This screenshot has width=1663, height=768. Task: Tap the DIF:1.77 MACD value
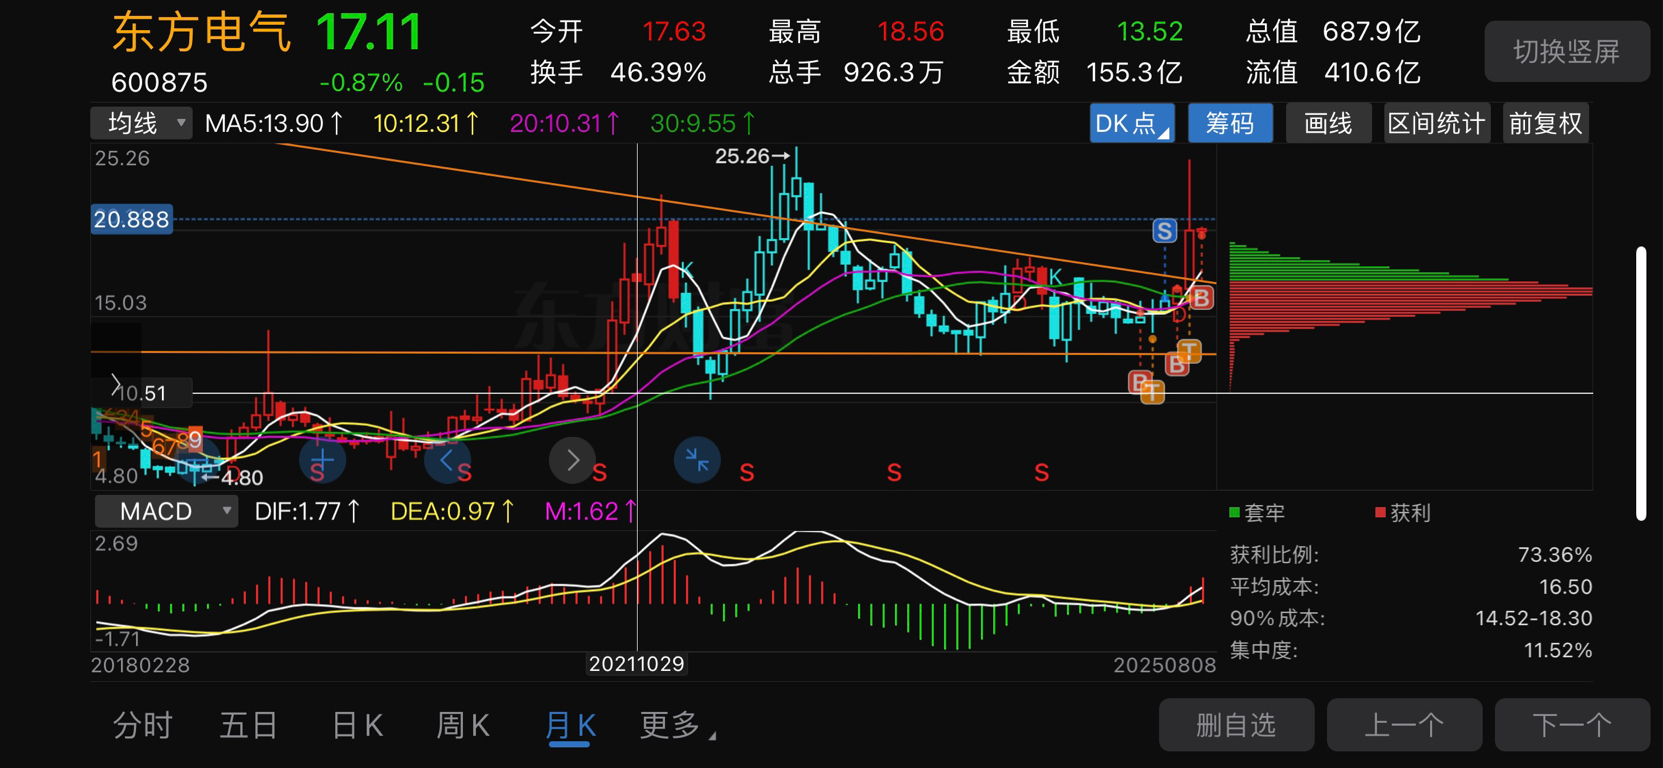(x=308, y=511)
